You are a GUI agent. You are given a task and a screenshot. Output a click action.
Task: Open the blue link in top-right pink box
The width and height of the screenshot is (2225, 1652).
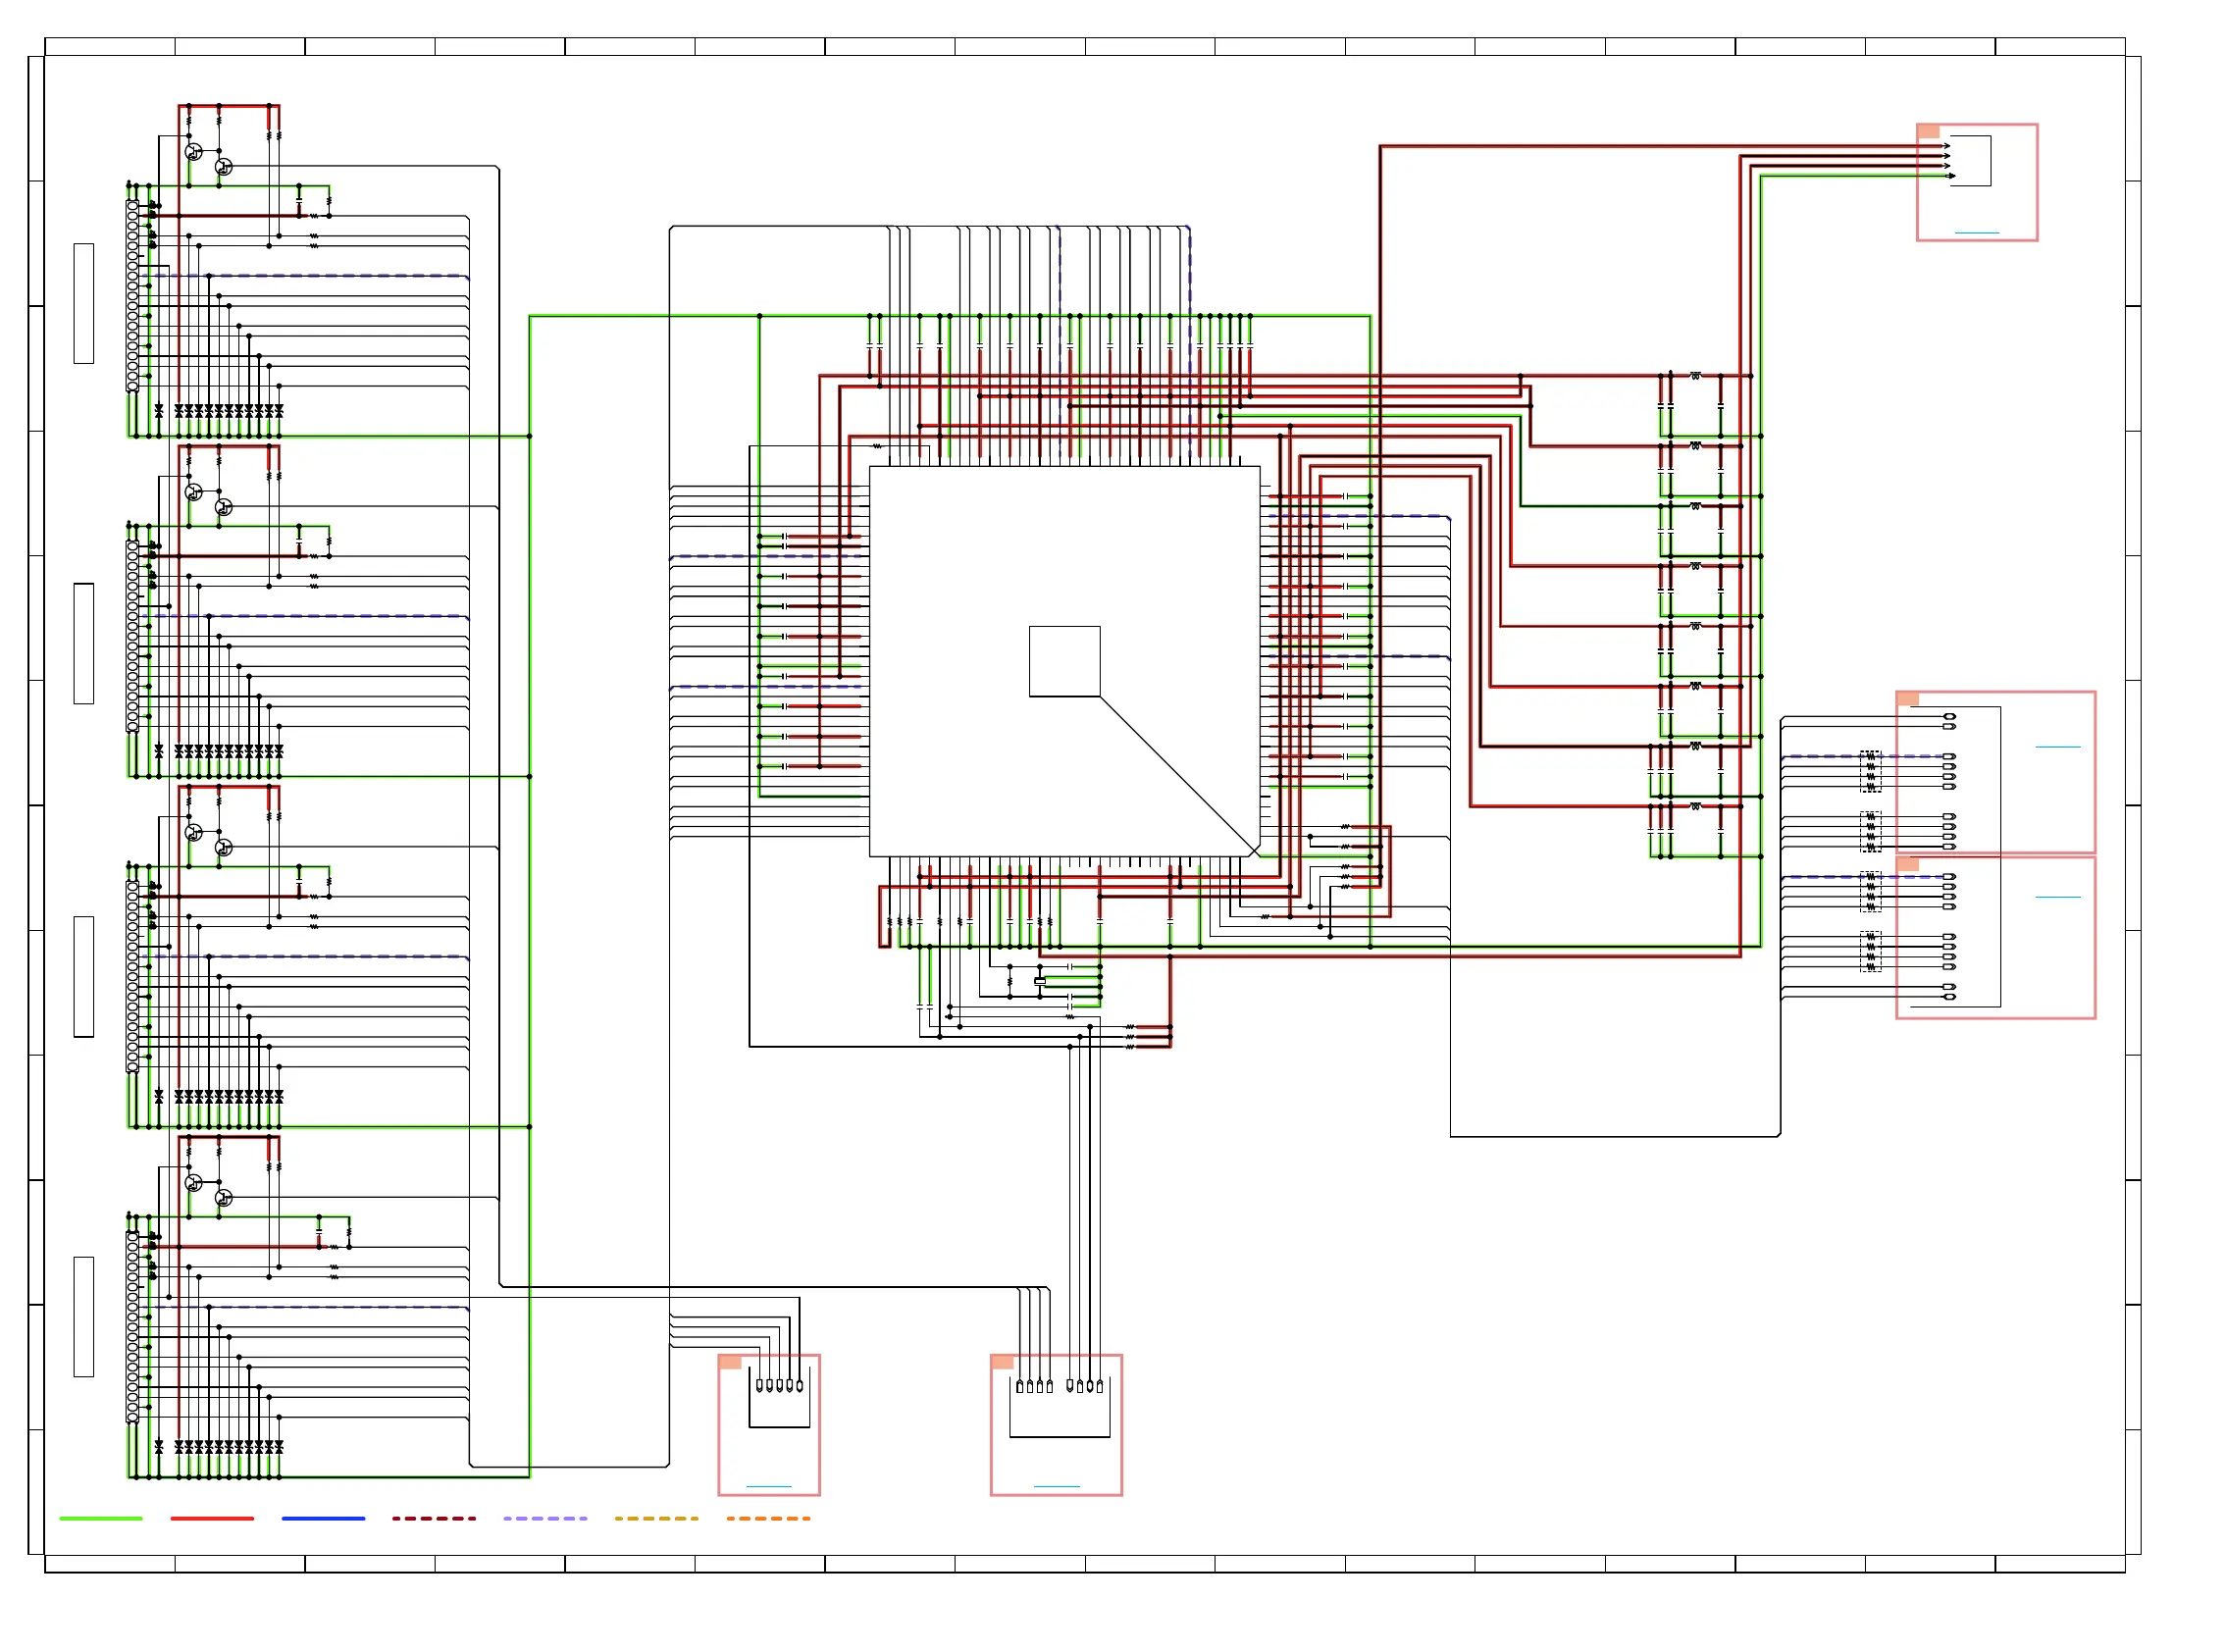tap(1976, 233)
